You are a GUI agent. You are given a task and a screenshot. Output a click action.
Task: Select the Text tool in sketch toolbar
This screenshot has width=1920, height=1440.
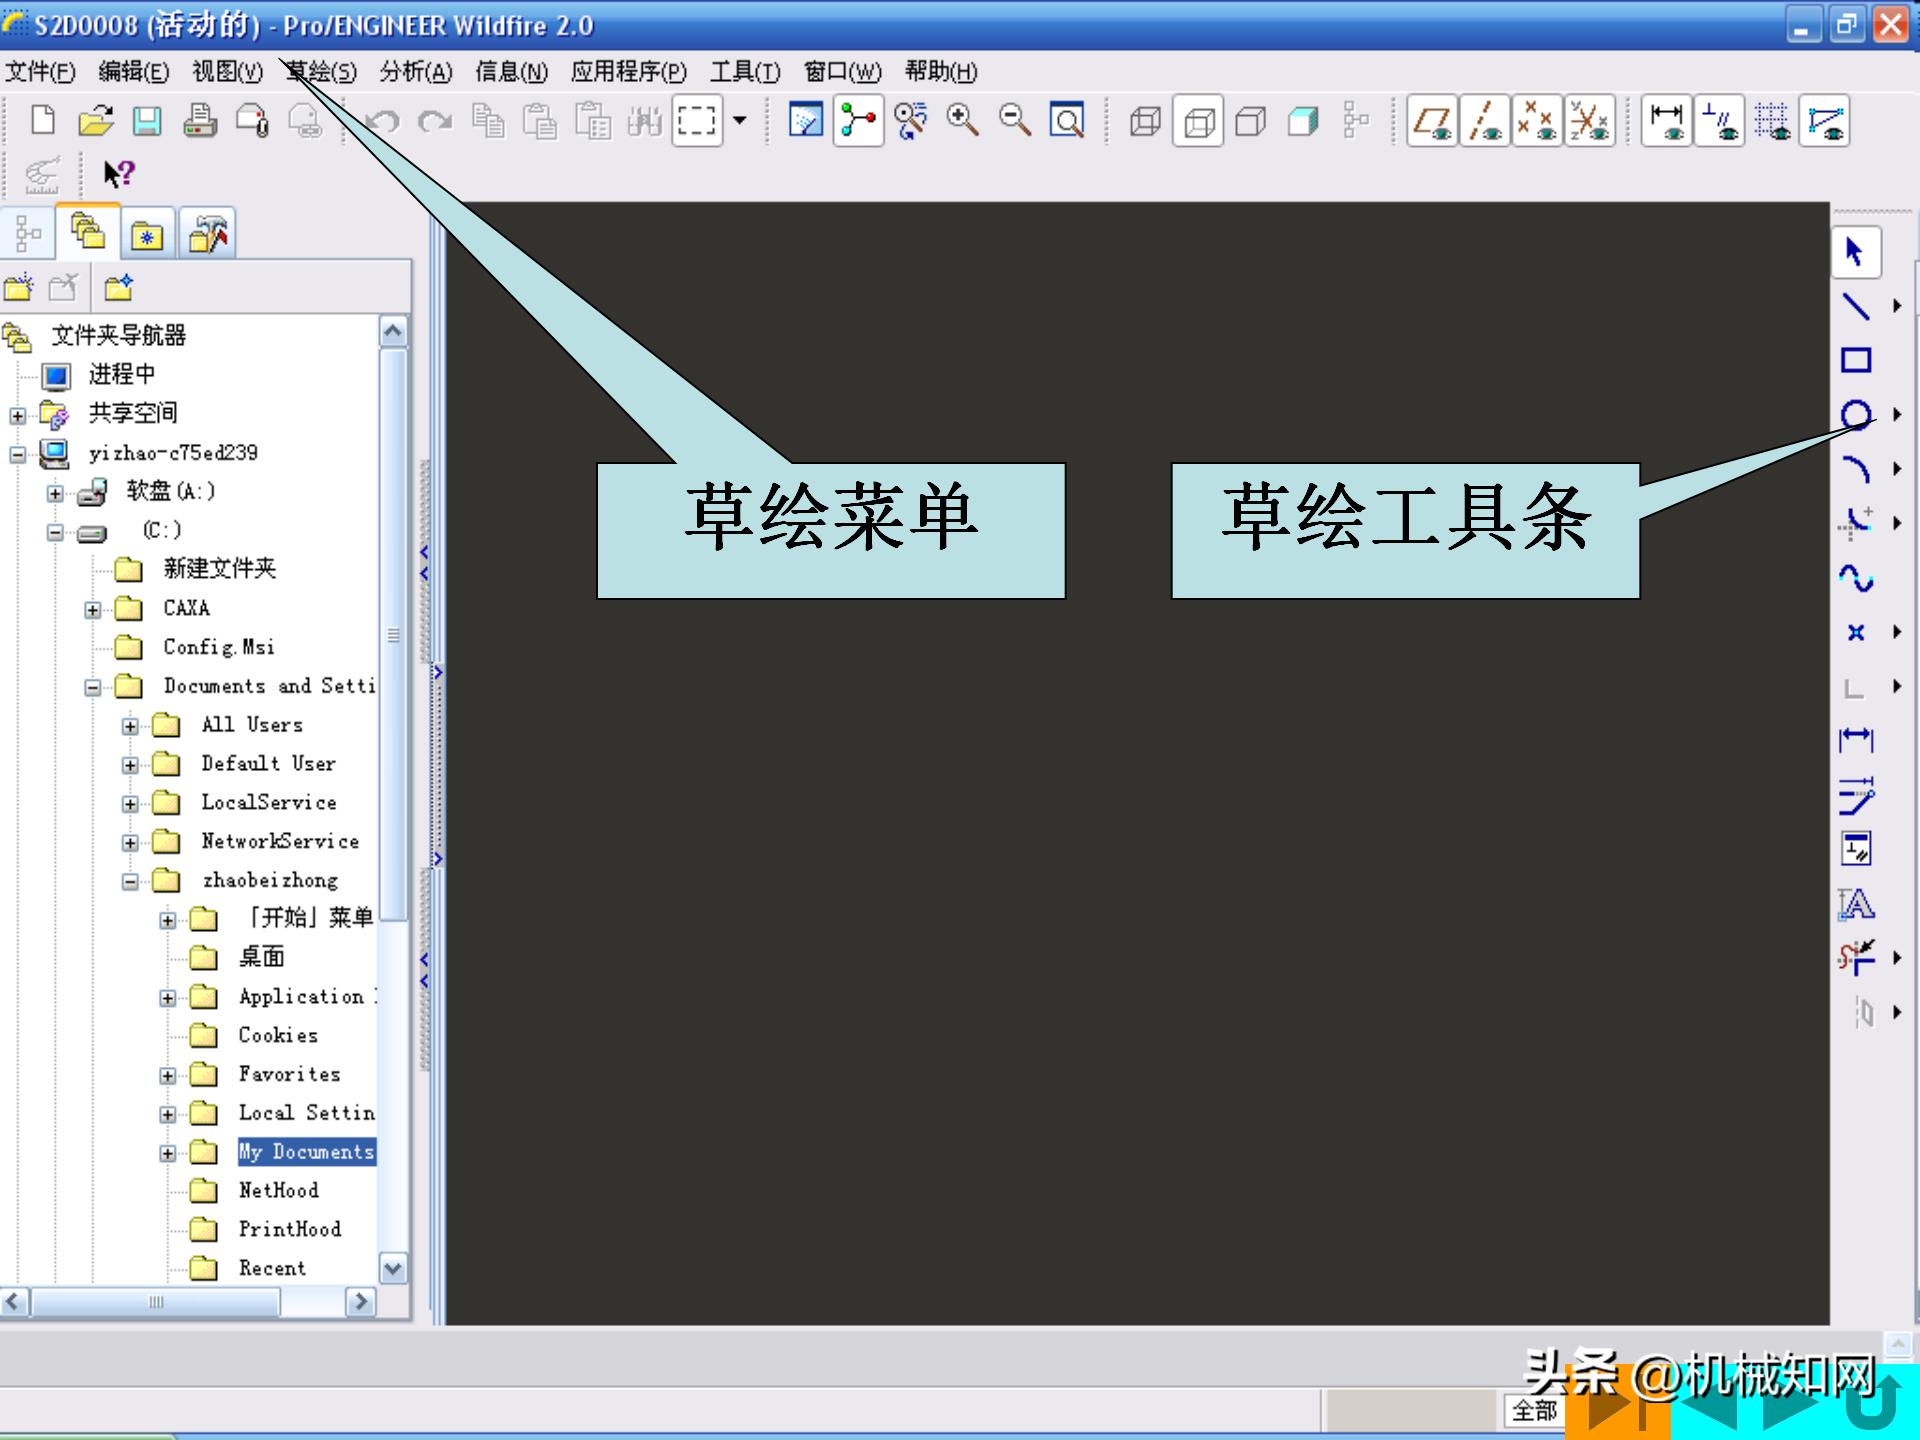1856,905
